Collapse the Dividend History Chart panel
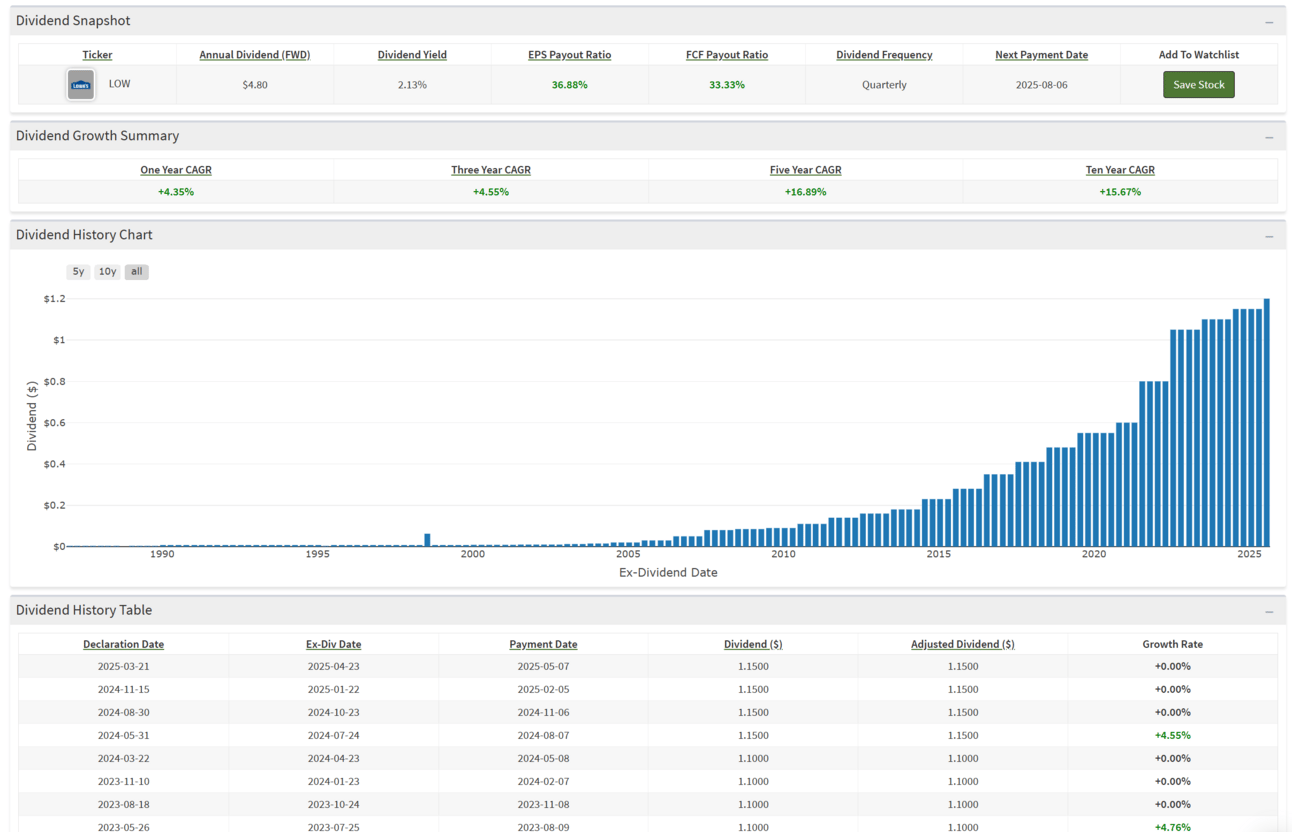 (x=1269, y=236)
